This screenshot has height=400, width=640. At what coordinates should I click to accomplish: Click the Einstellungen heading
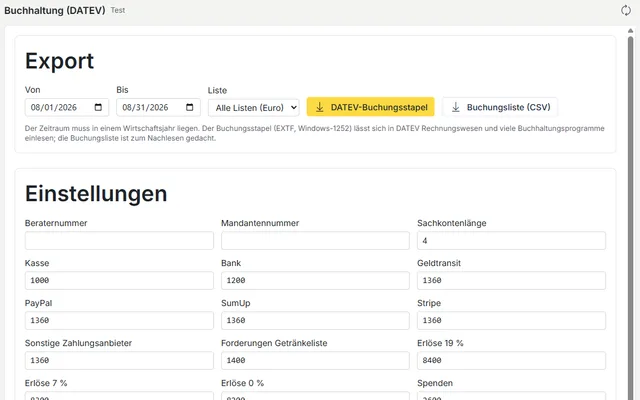96,193
